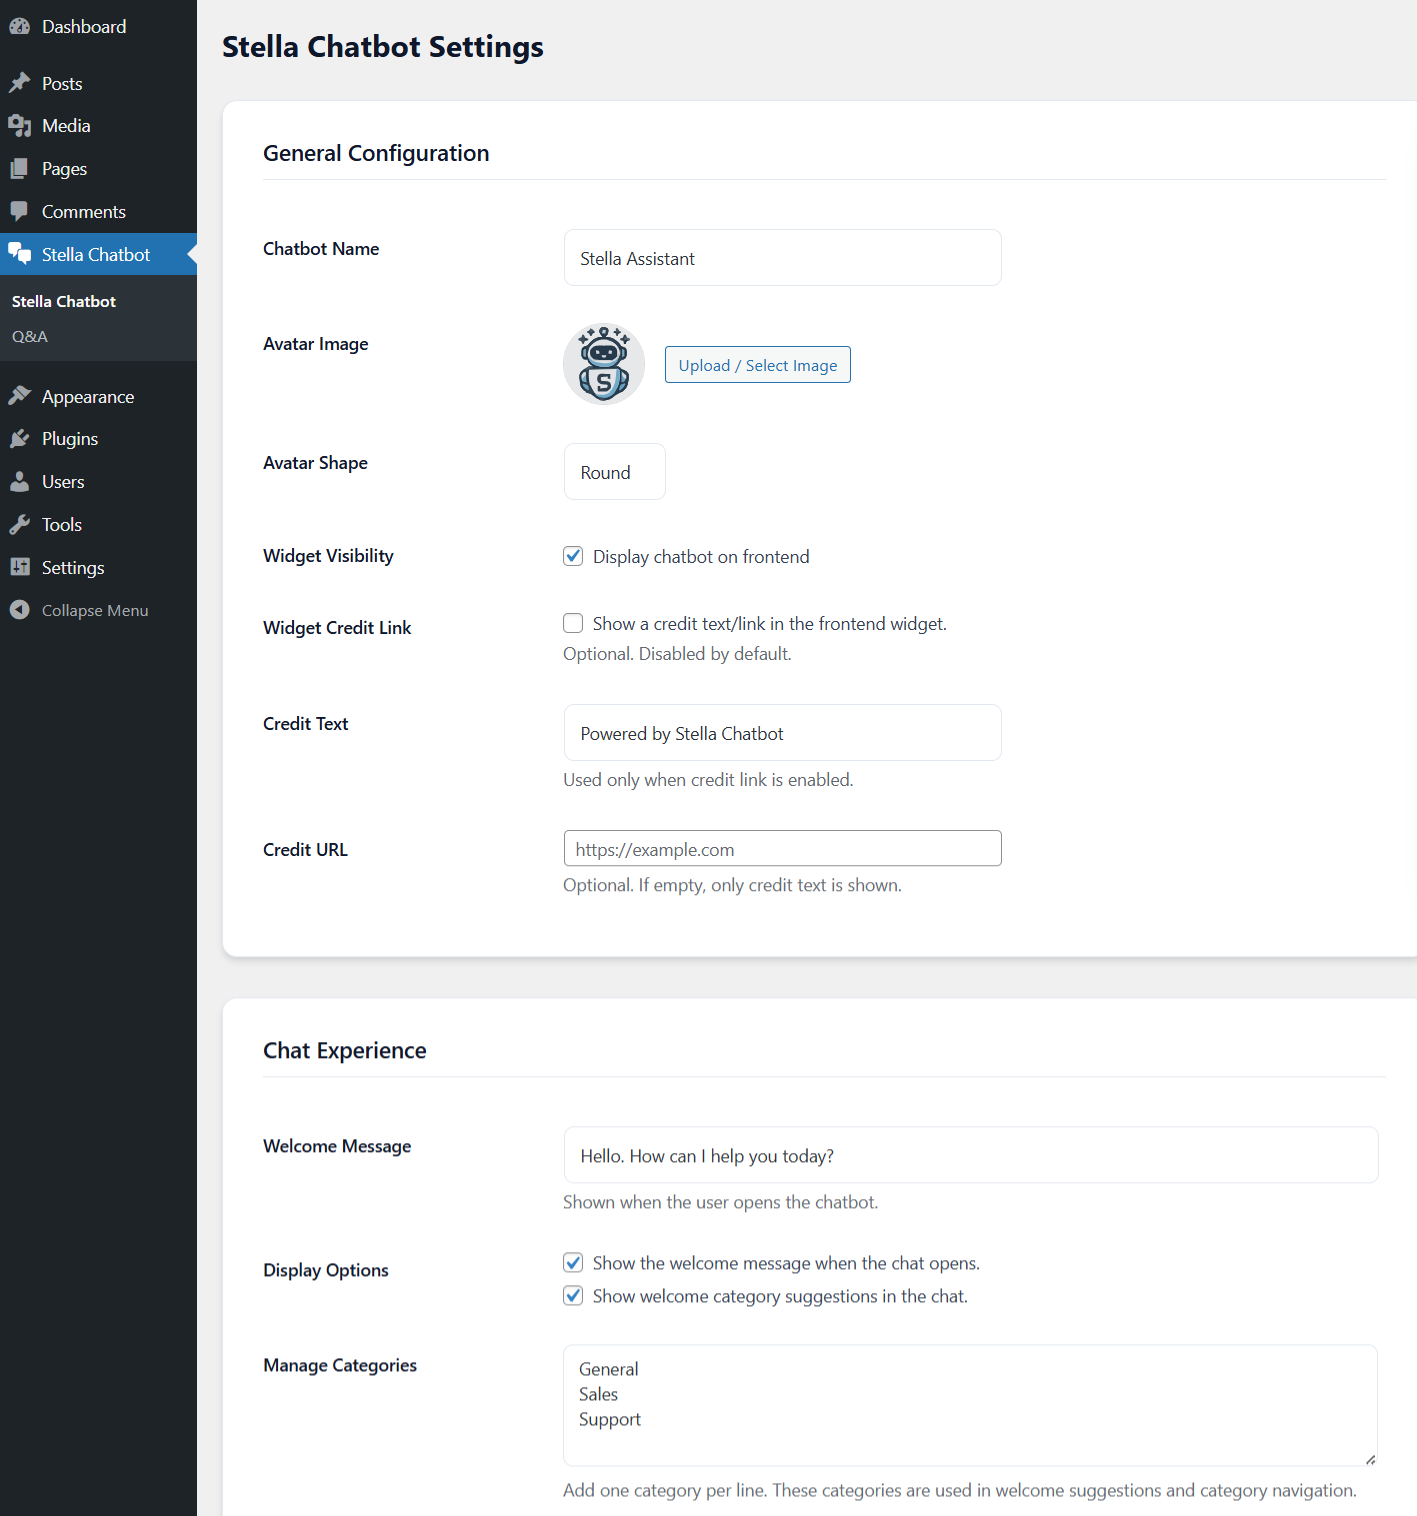Image resolution: width=1417 pixels, height=1516 pixels.
Task: Select the Tools wrench icon
Action: pos(20,524)
